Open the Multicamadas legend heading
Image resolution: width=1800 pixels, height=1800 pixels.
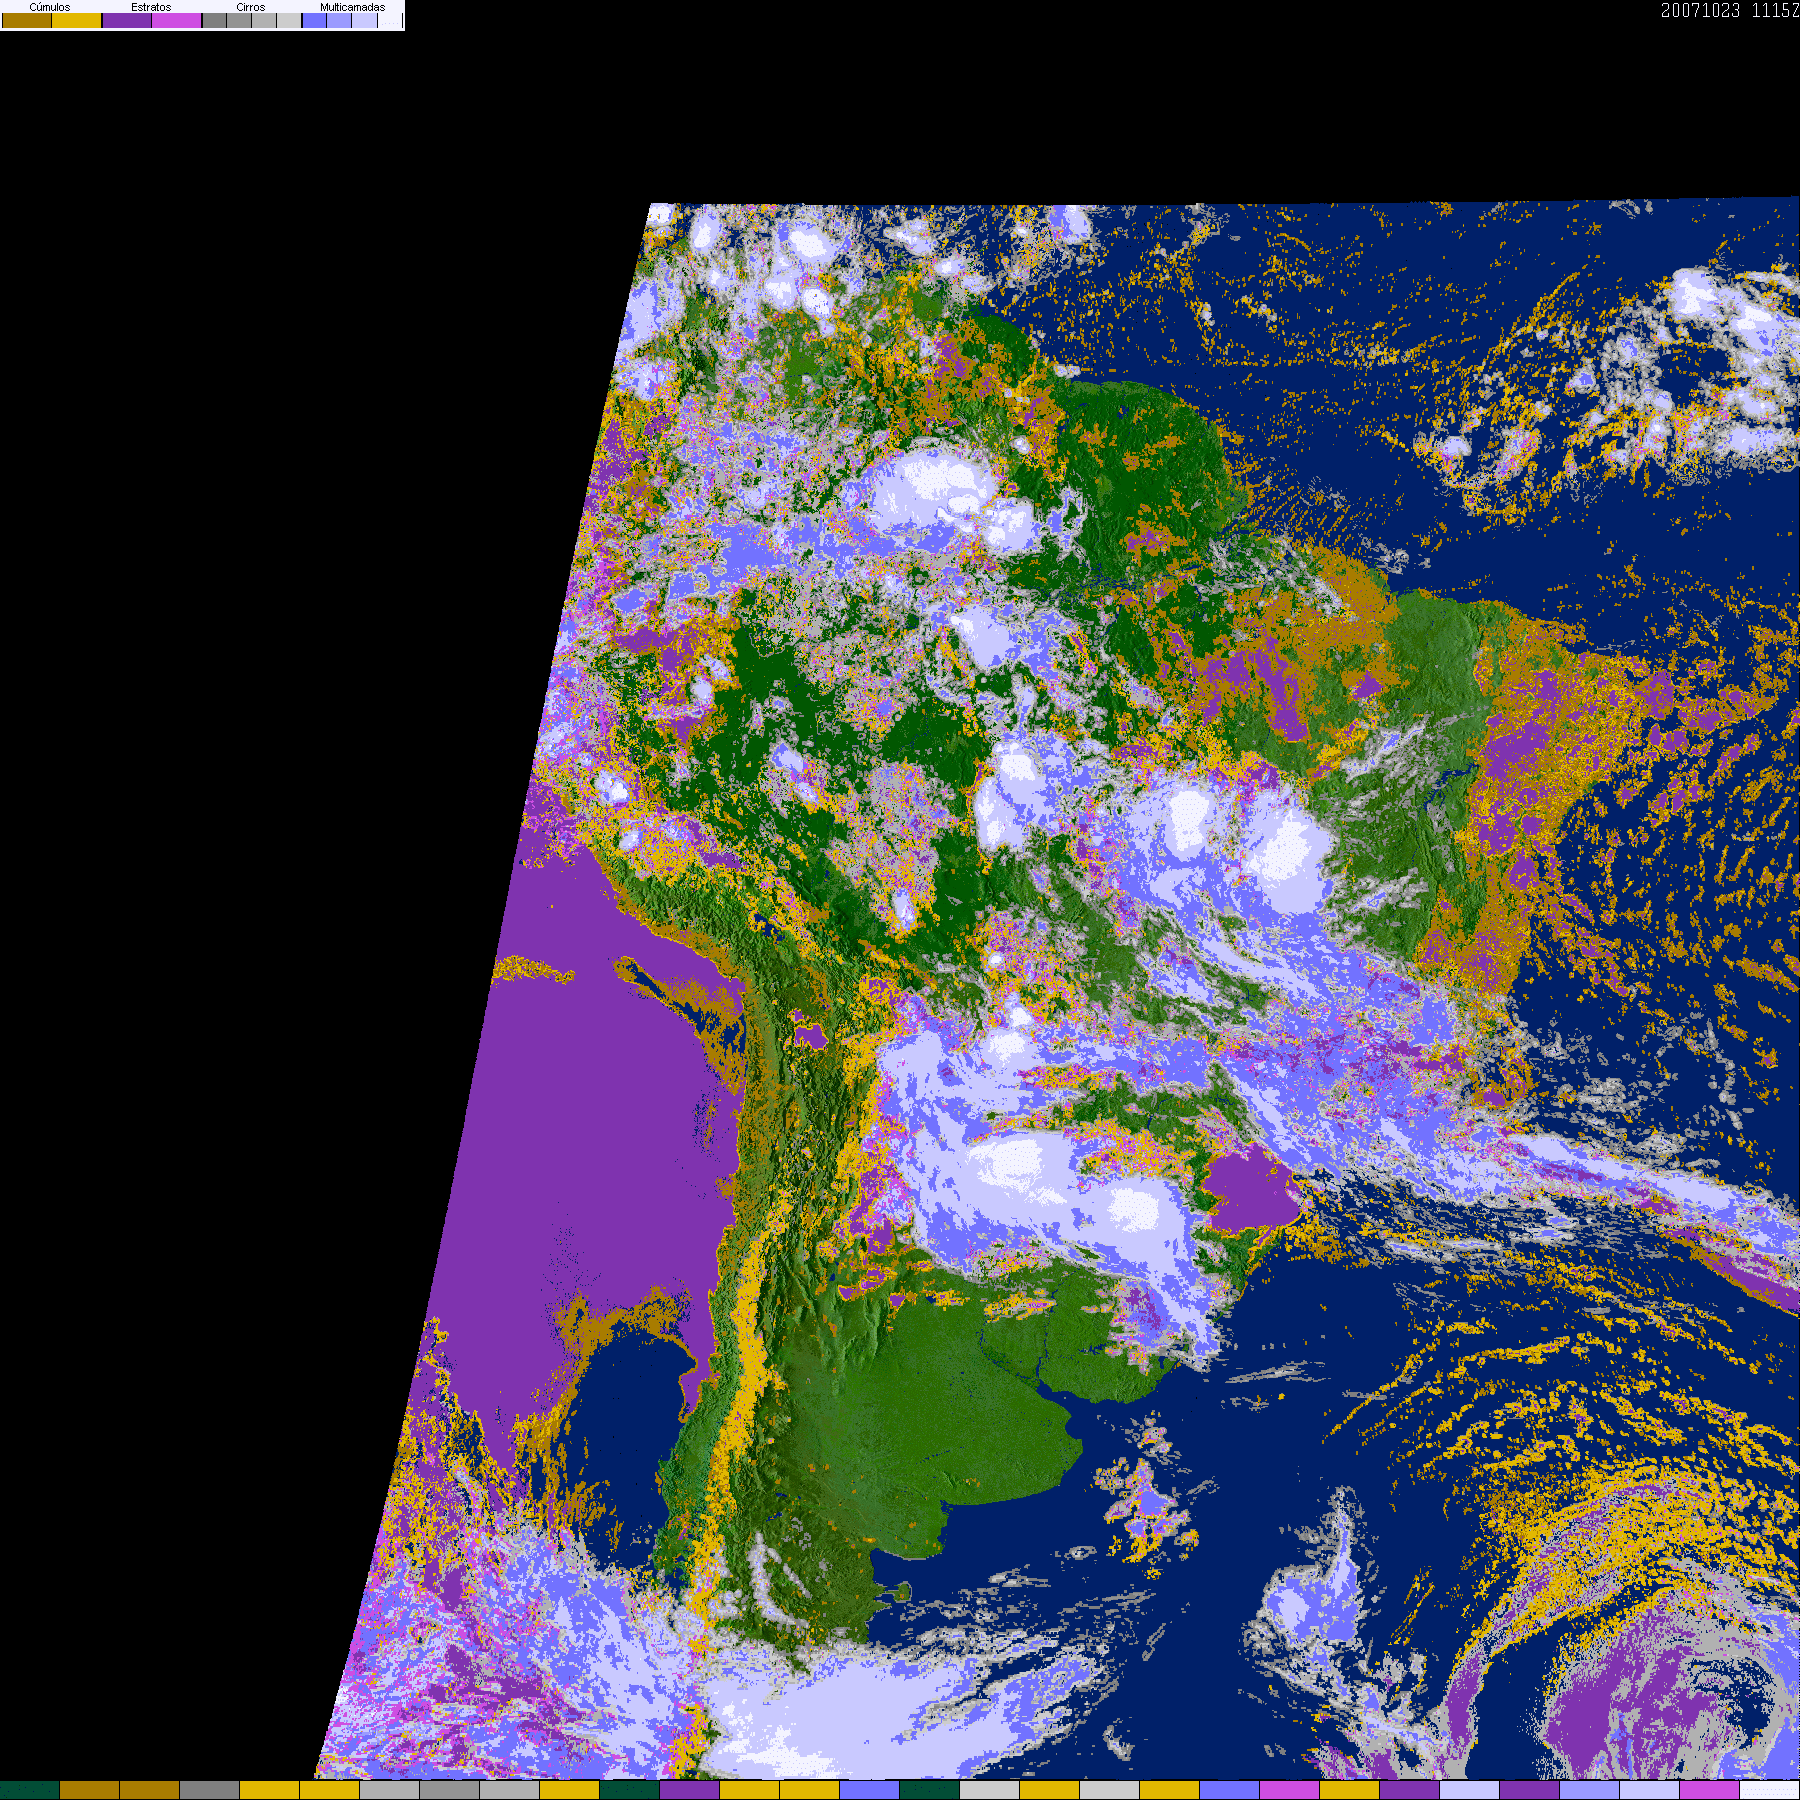pos(352,7)
